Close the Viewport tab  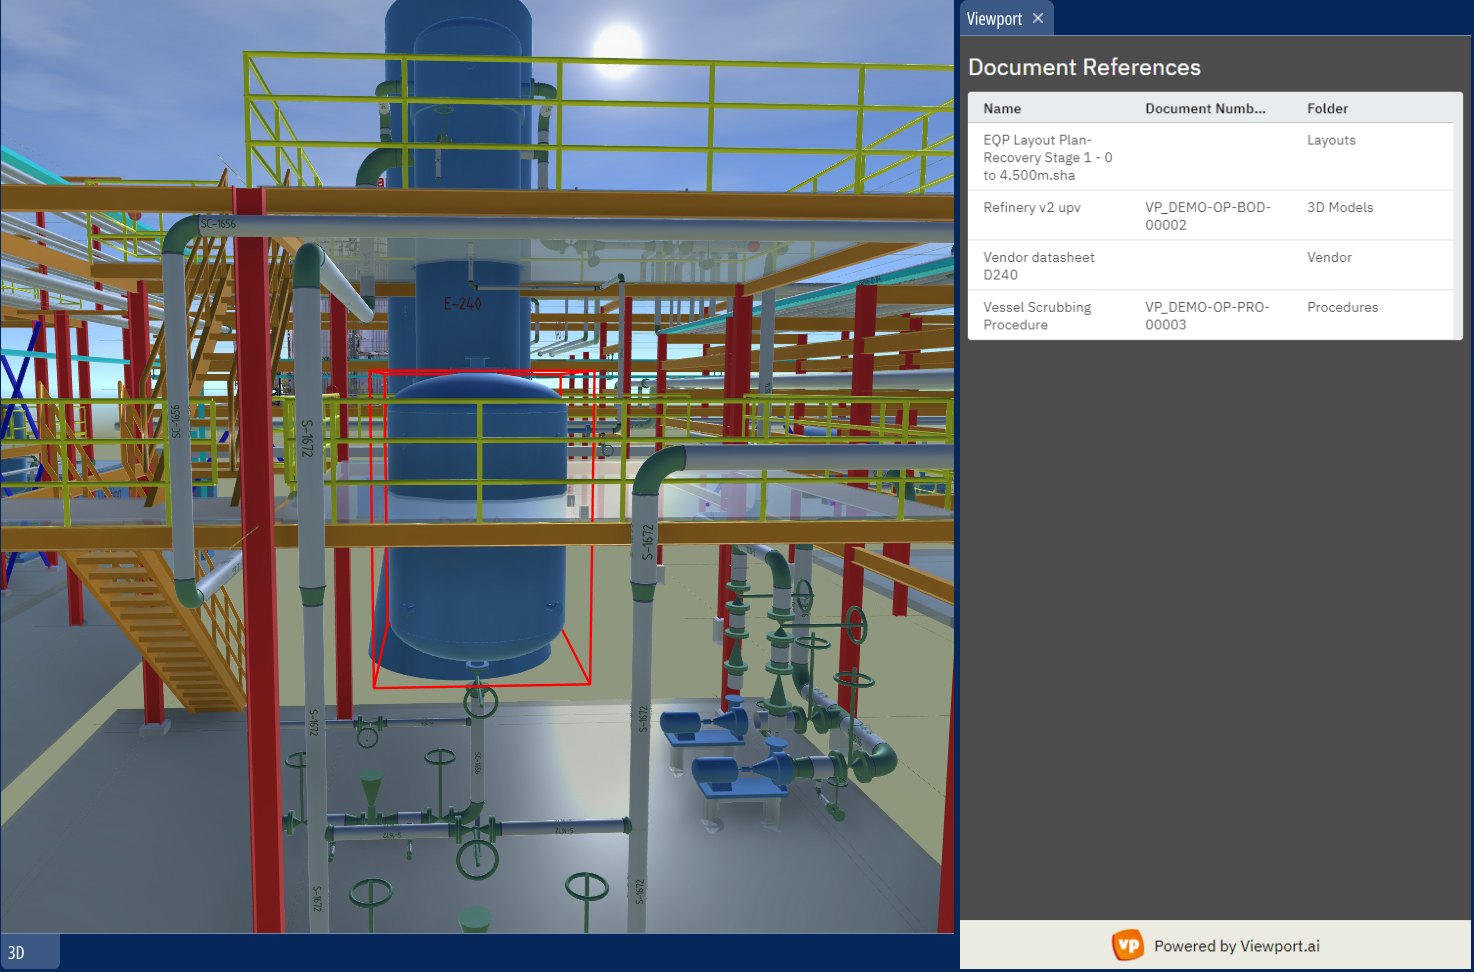click(1038, 18)
